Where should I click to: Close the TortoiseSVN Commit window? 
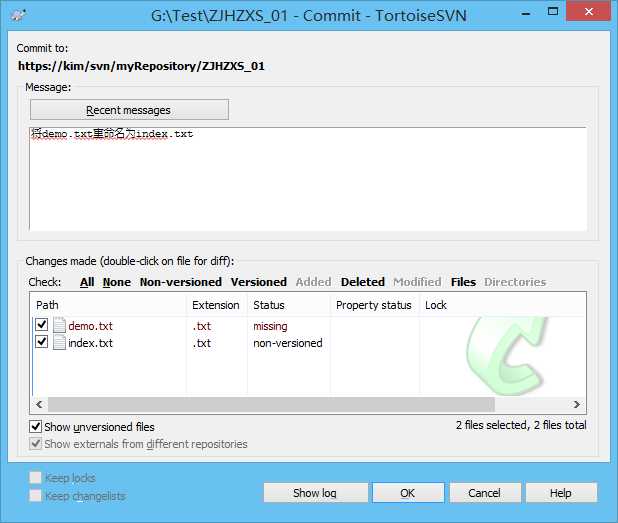[589, 11]
